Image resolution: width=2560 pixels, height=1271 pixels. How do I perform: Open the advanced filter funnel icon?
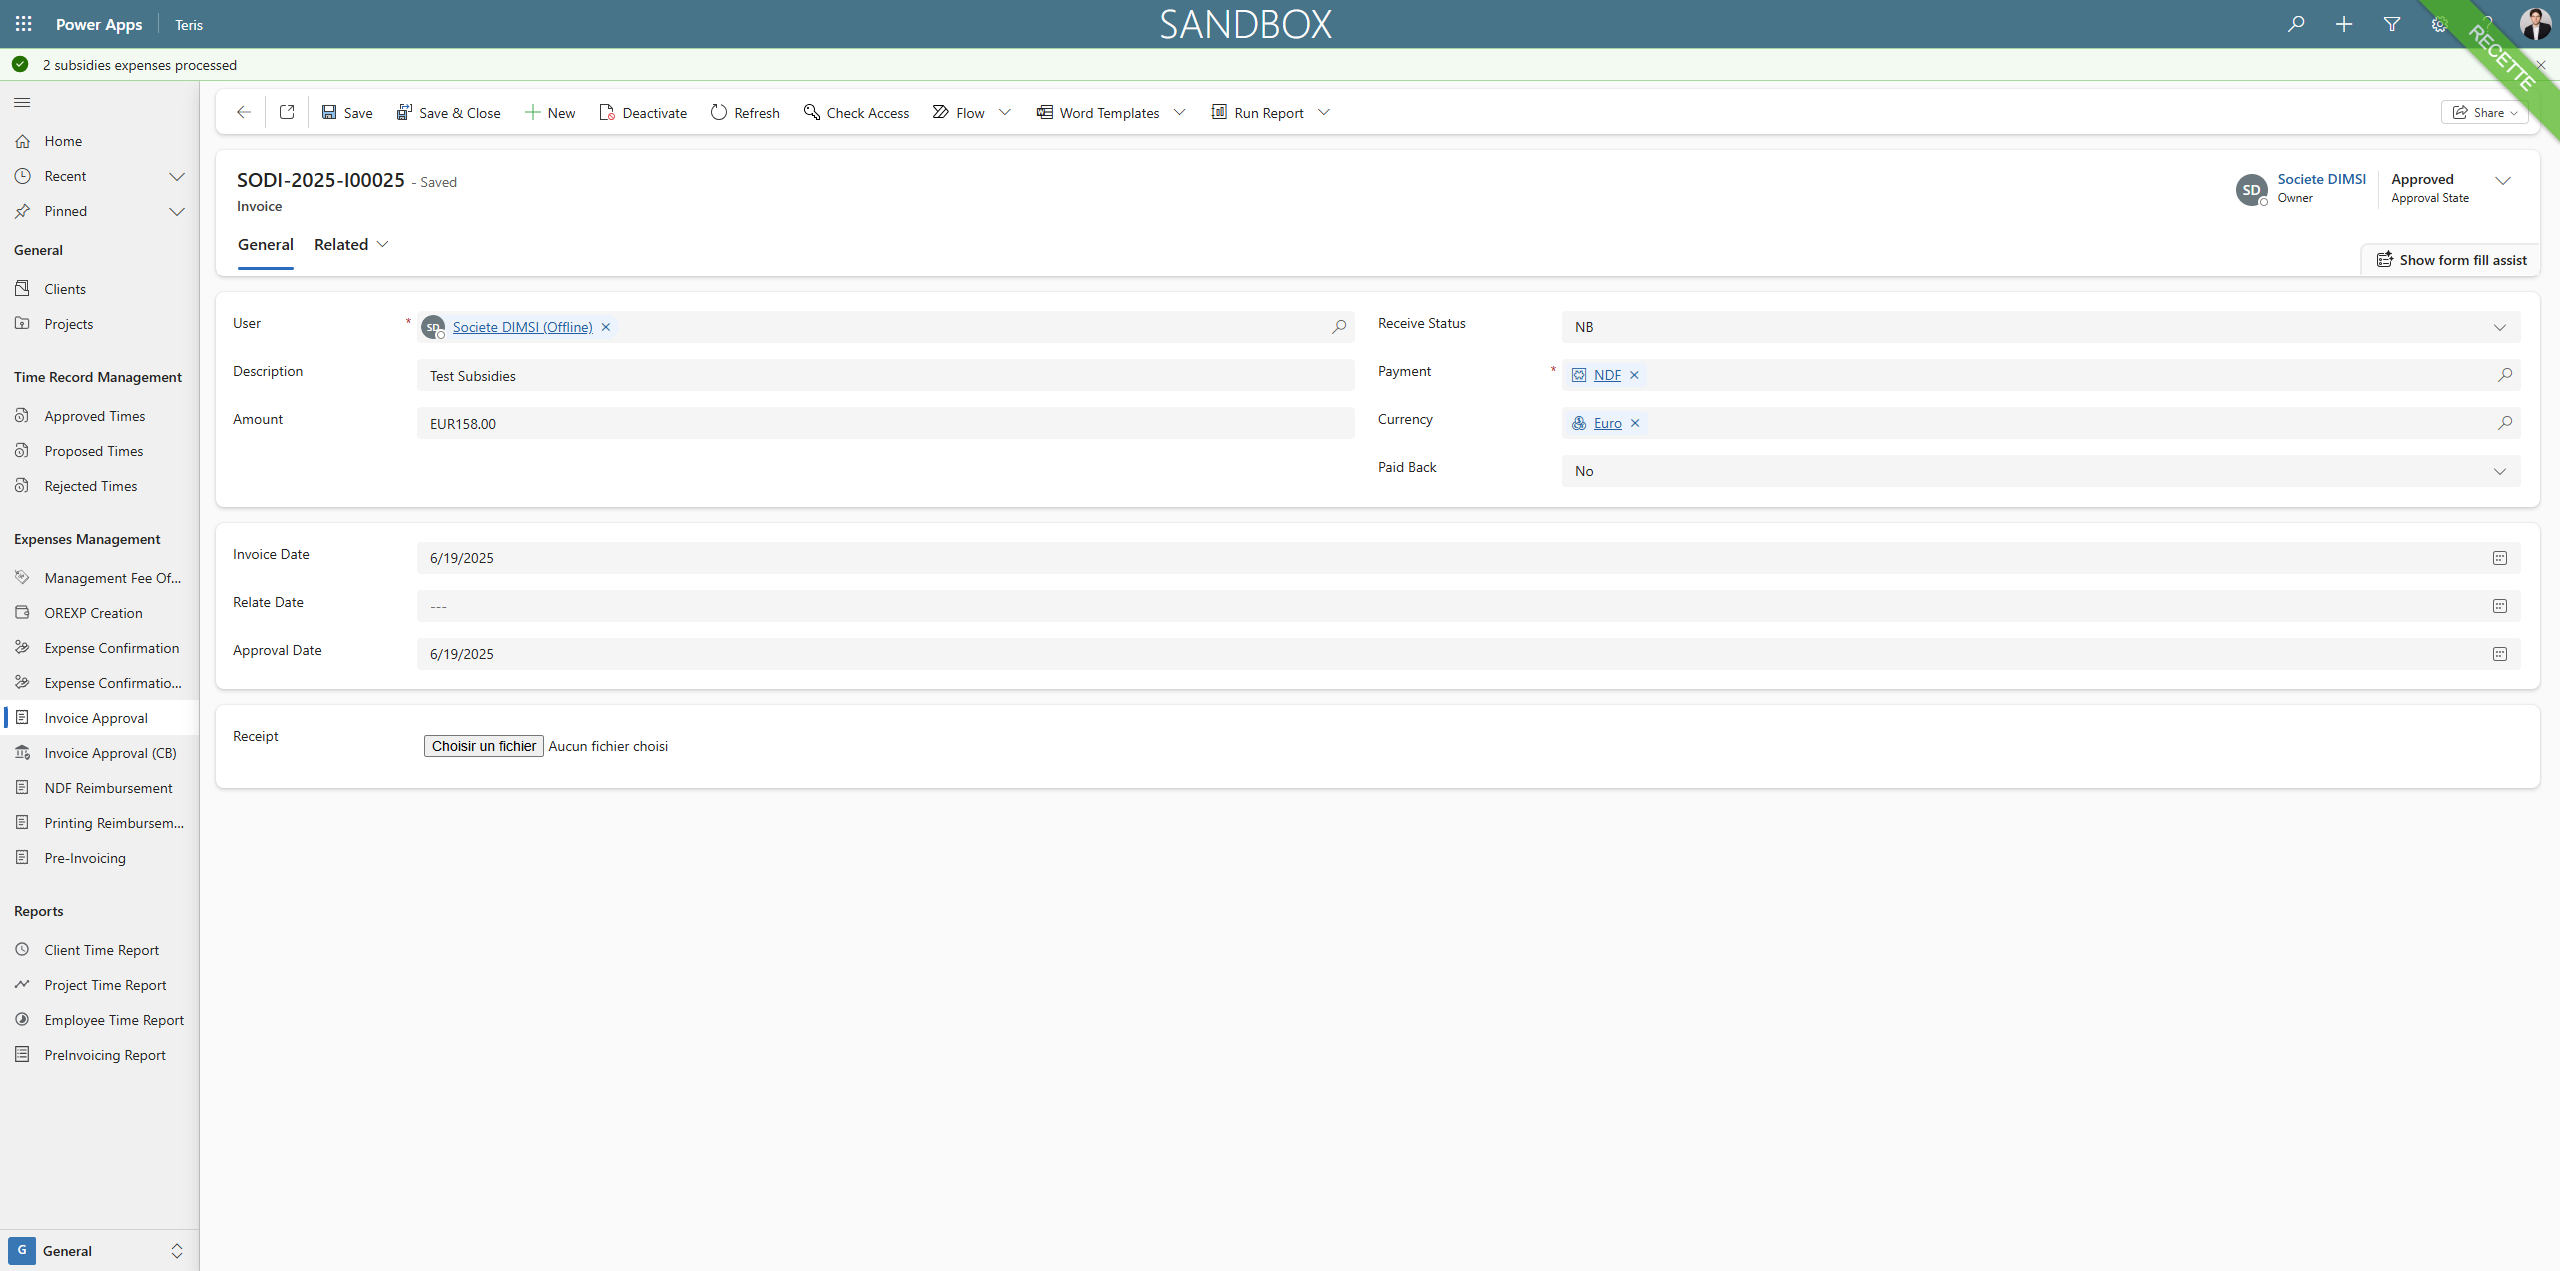[2392, 24]
